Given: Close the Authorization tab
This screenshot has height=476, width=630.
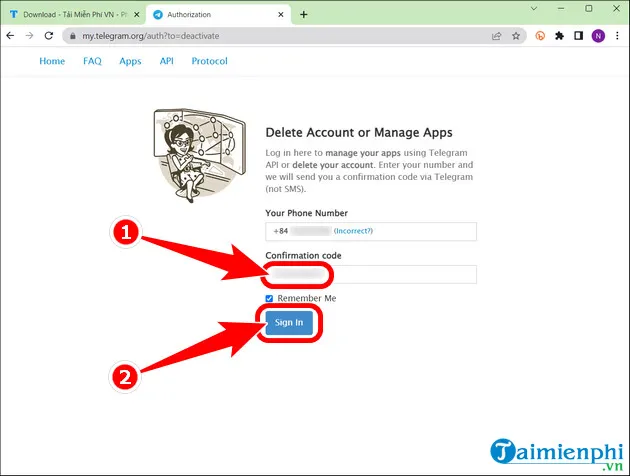Looking at the screenshot, I should pyautogui.click(x=281, y=14).
